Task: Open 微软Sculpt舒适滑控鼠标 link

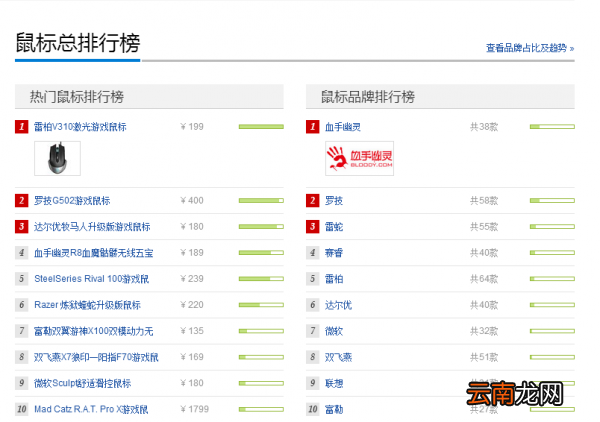Action: [83, 383]
